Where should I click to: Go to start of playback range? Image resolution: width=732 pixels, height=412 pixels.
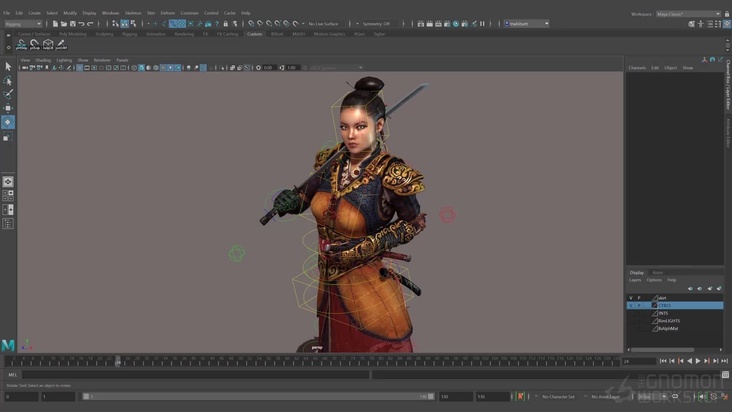coord(663,361)
